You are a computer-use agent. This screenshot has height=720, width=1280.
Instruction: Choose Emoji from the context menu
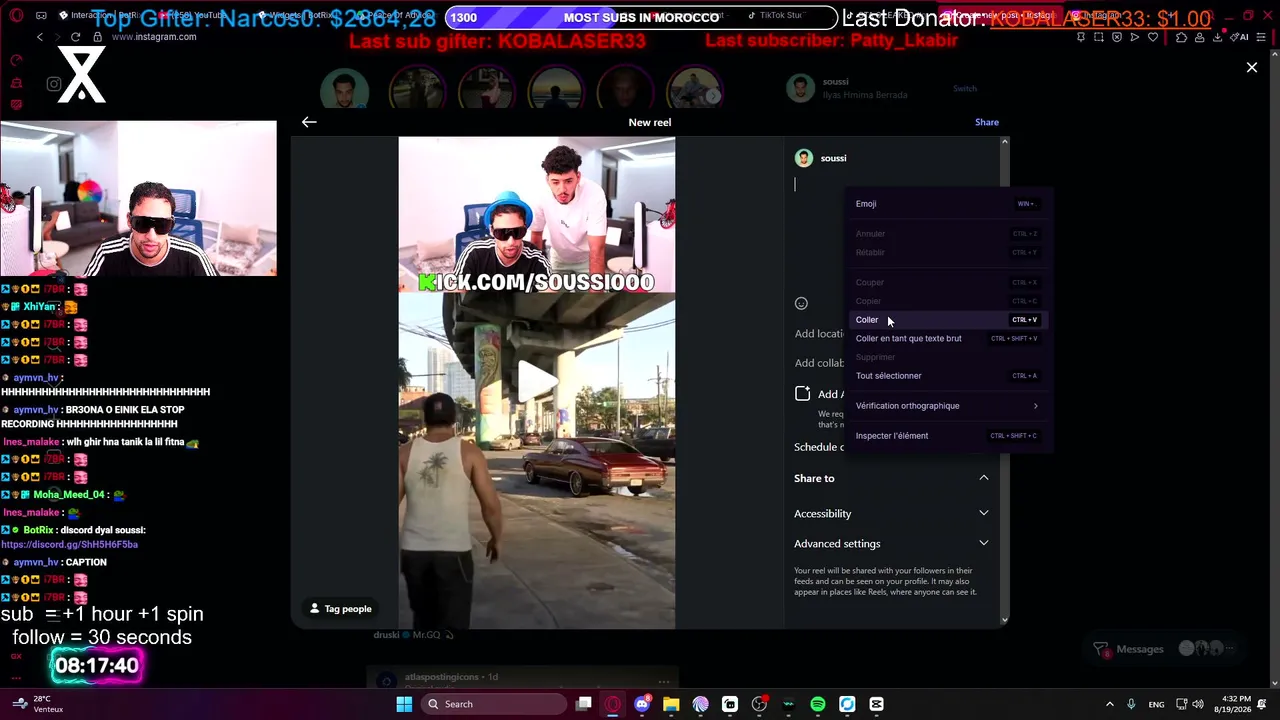click(x=948, y=204)
